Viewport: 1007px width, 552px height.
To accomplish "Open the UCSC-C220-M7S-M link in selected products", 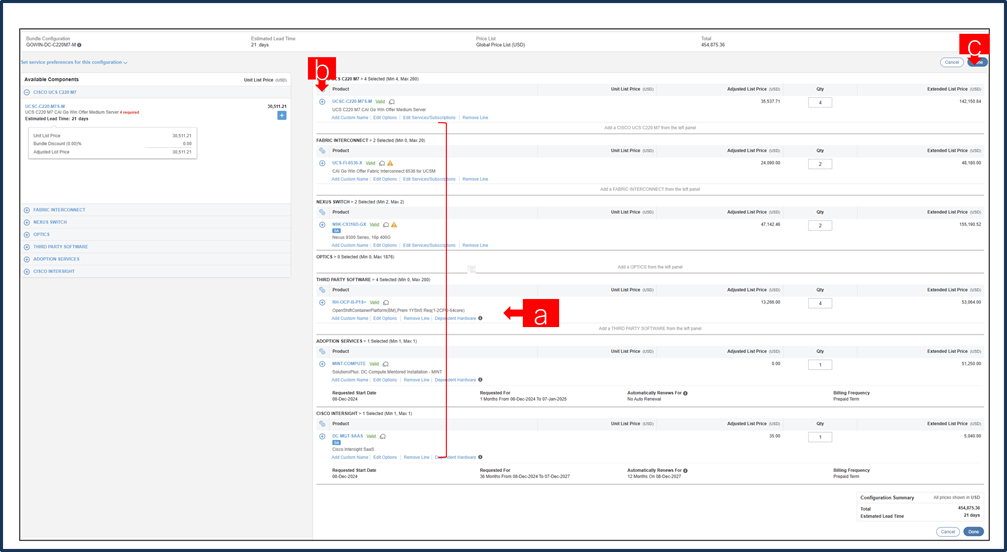I will 352,101.
